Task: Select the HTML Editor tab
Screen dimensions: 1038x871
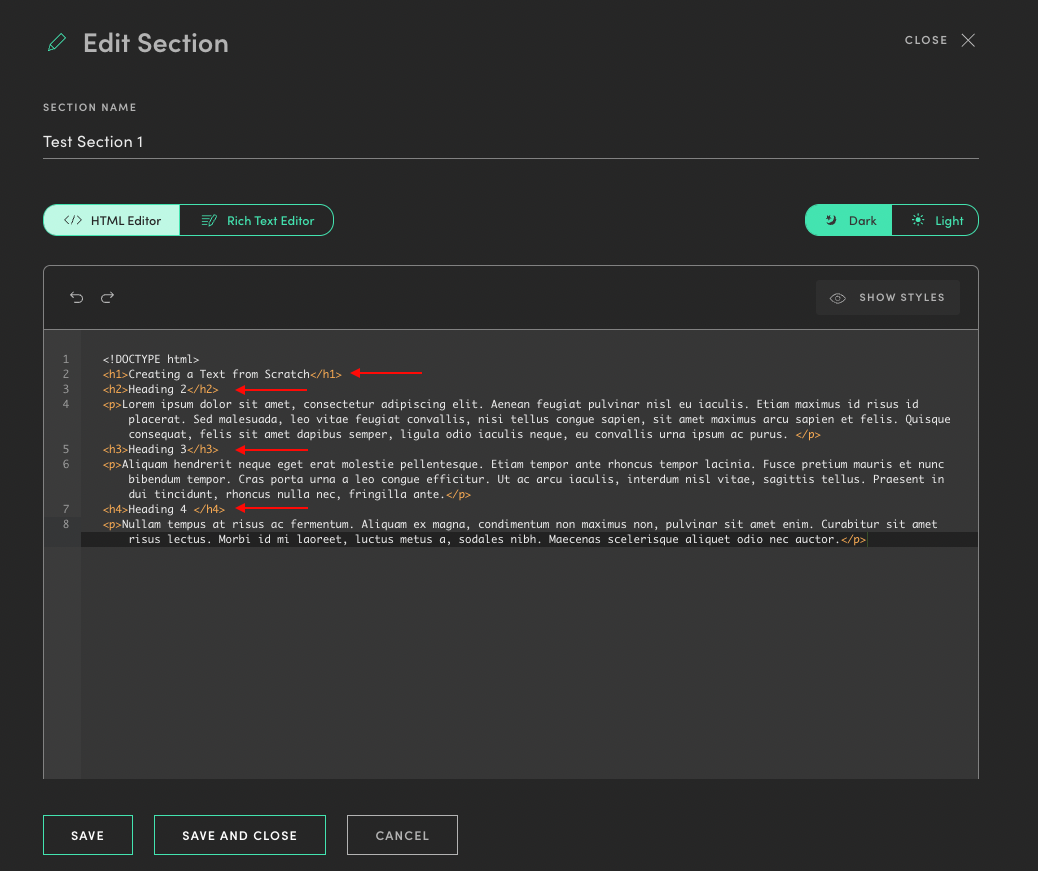Action: [x=111, y=220]
